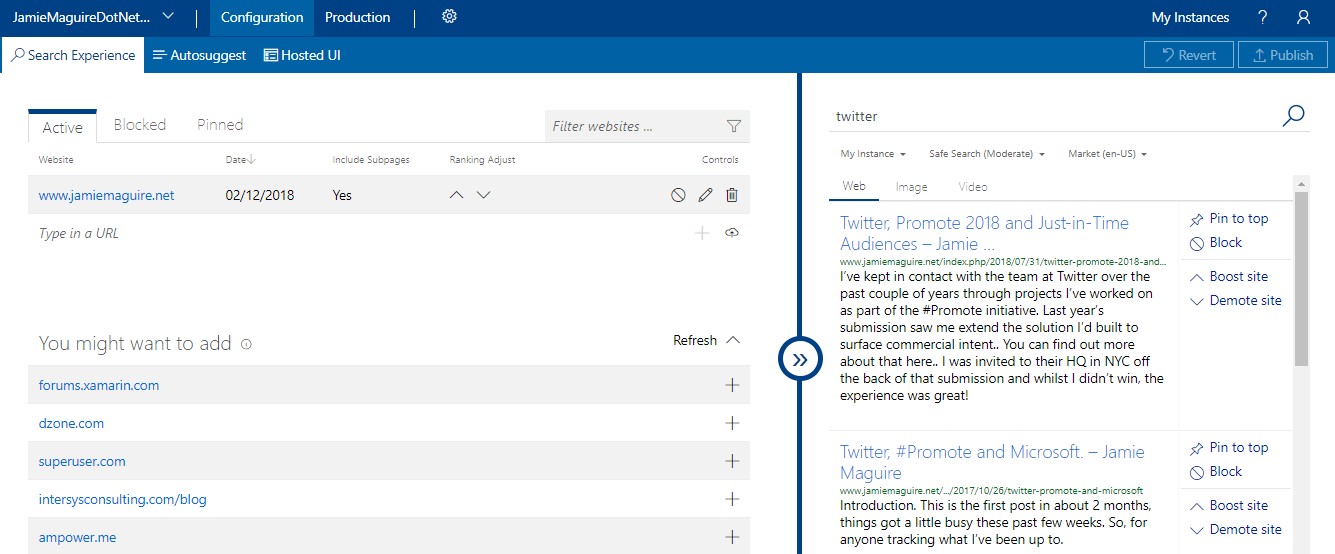Pin to top the #Promote and Microsoft result
Image resolution: width=1335 pixels, height=554 pixels.
pos(1229,447)
